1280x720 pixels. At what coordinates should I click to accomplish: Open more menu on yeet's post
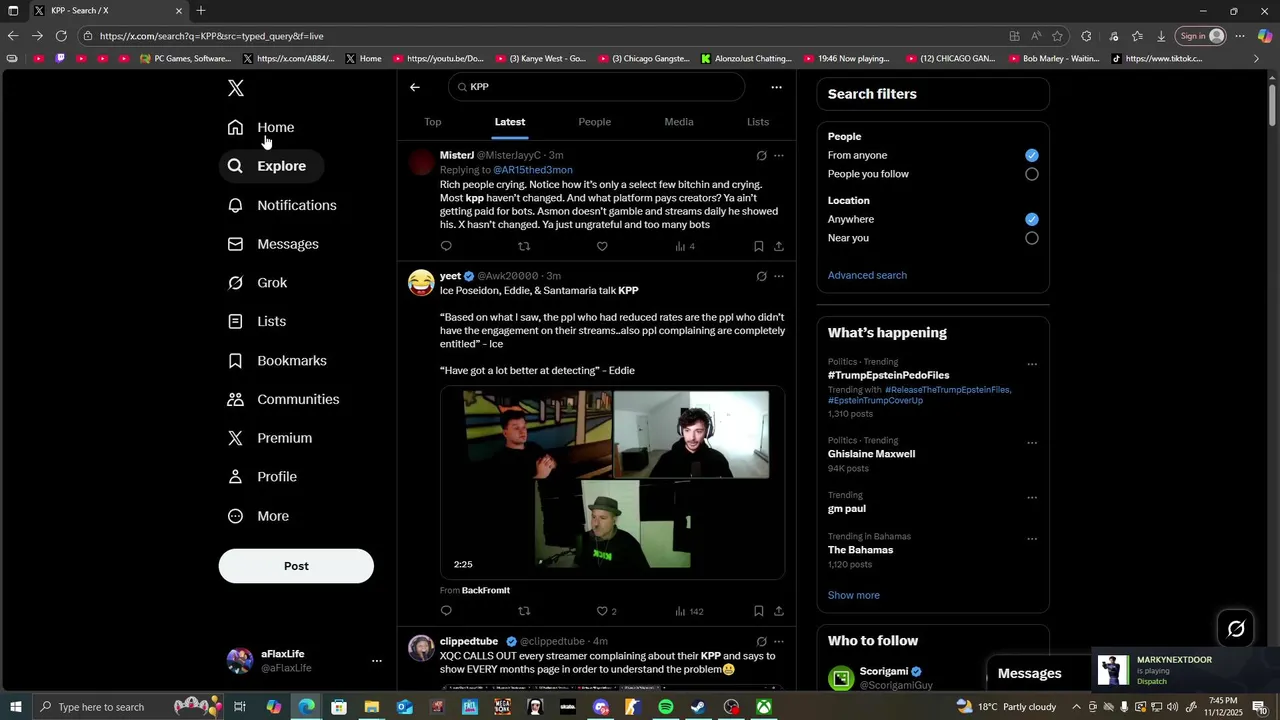[779, 276]
